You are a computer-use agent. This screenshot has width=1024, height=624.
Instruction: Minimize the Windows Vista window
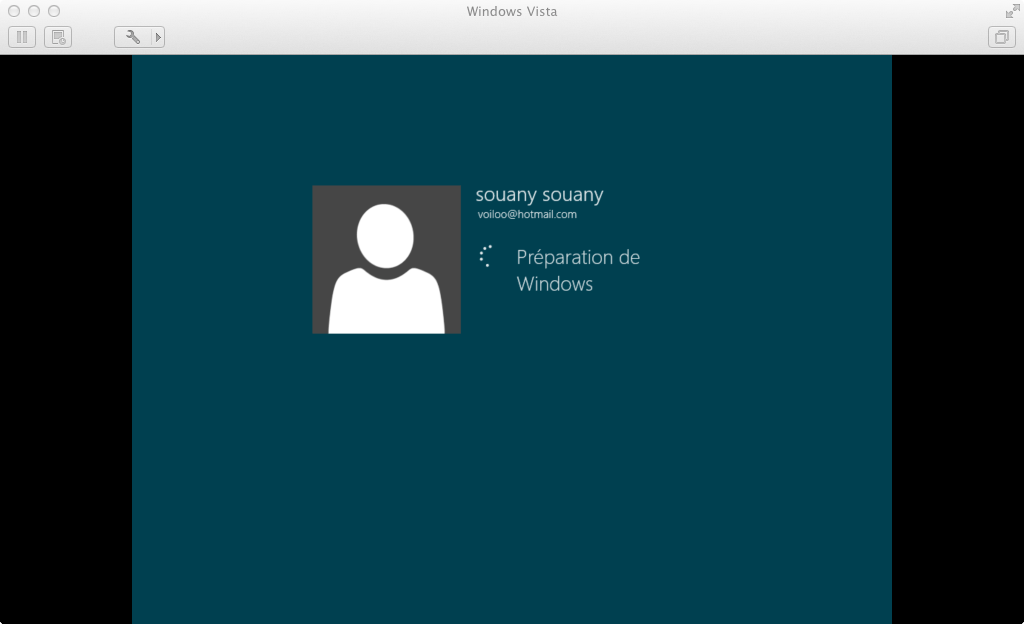34,11
